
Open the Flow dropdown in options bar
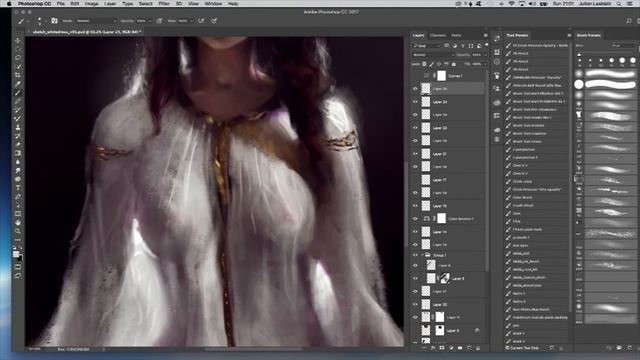pyautogui.click(x=191, y=20)
